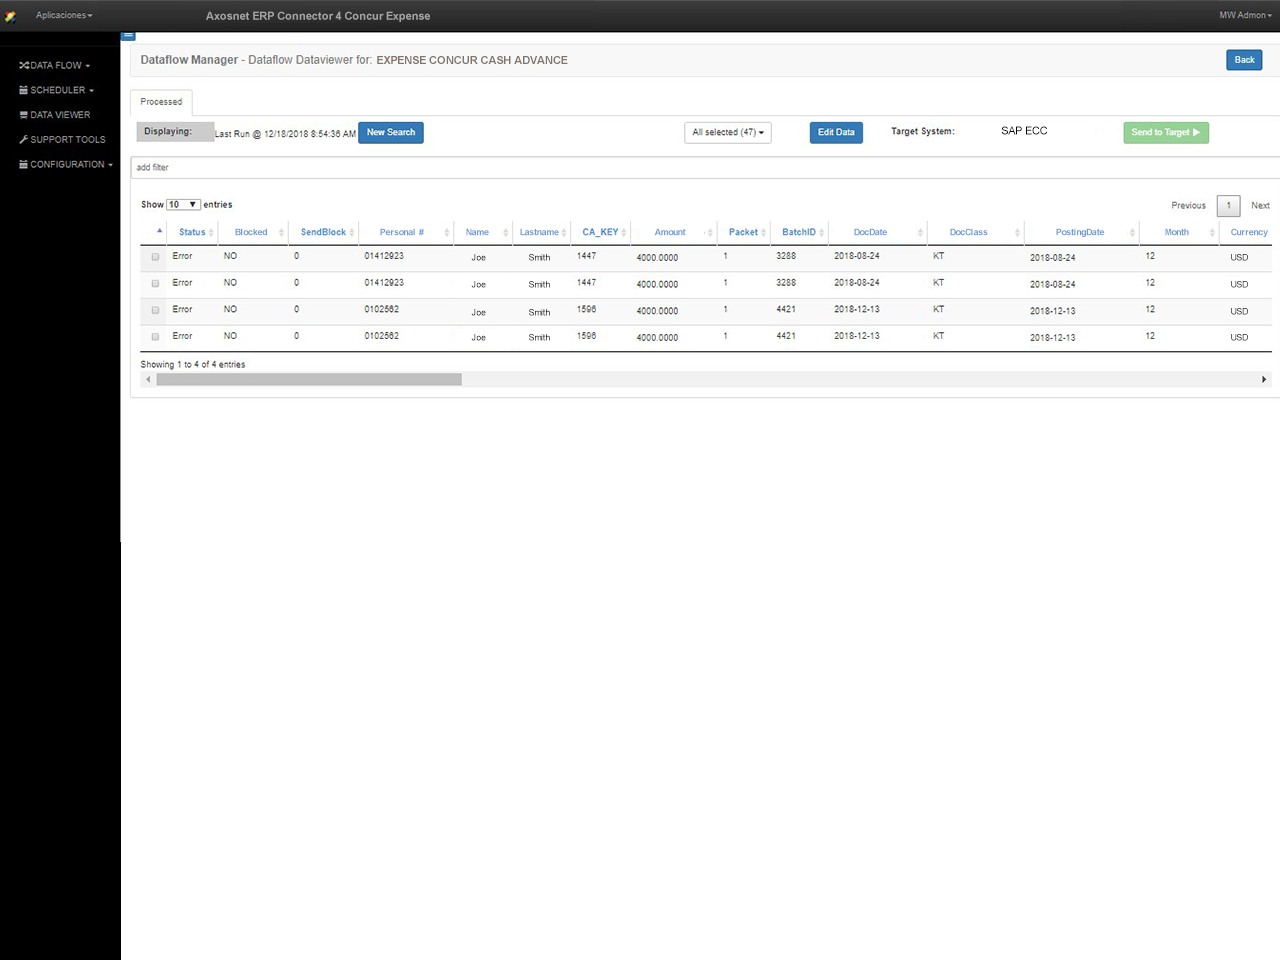This screenshot has width=1280, height=960.
Task: Click the New Search button
Action: 390,132
